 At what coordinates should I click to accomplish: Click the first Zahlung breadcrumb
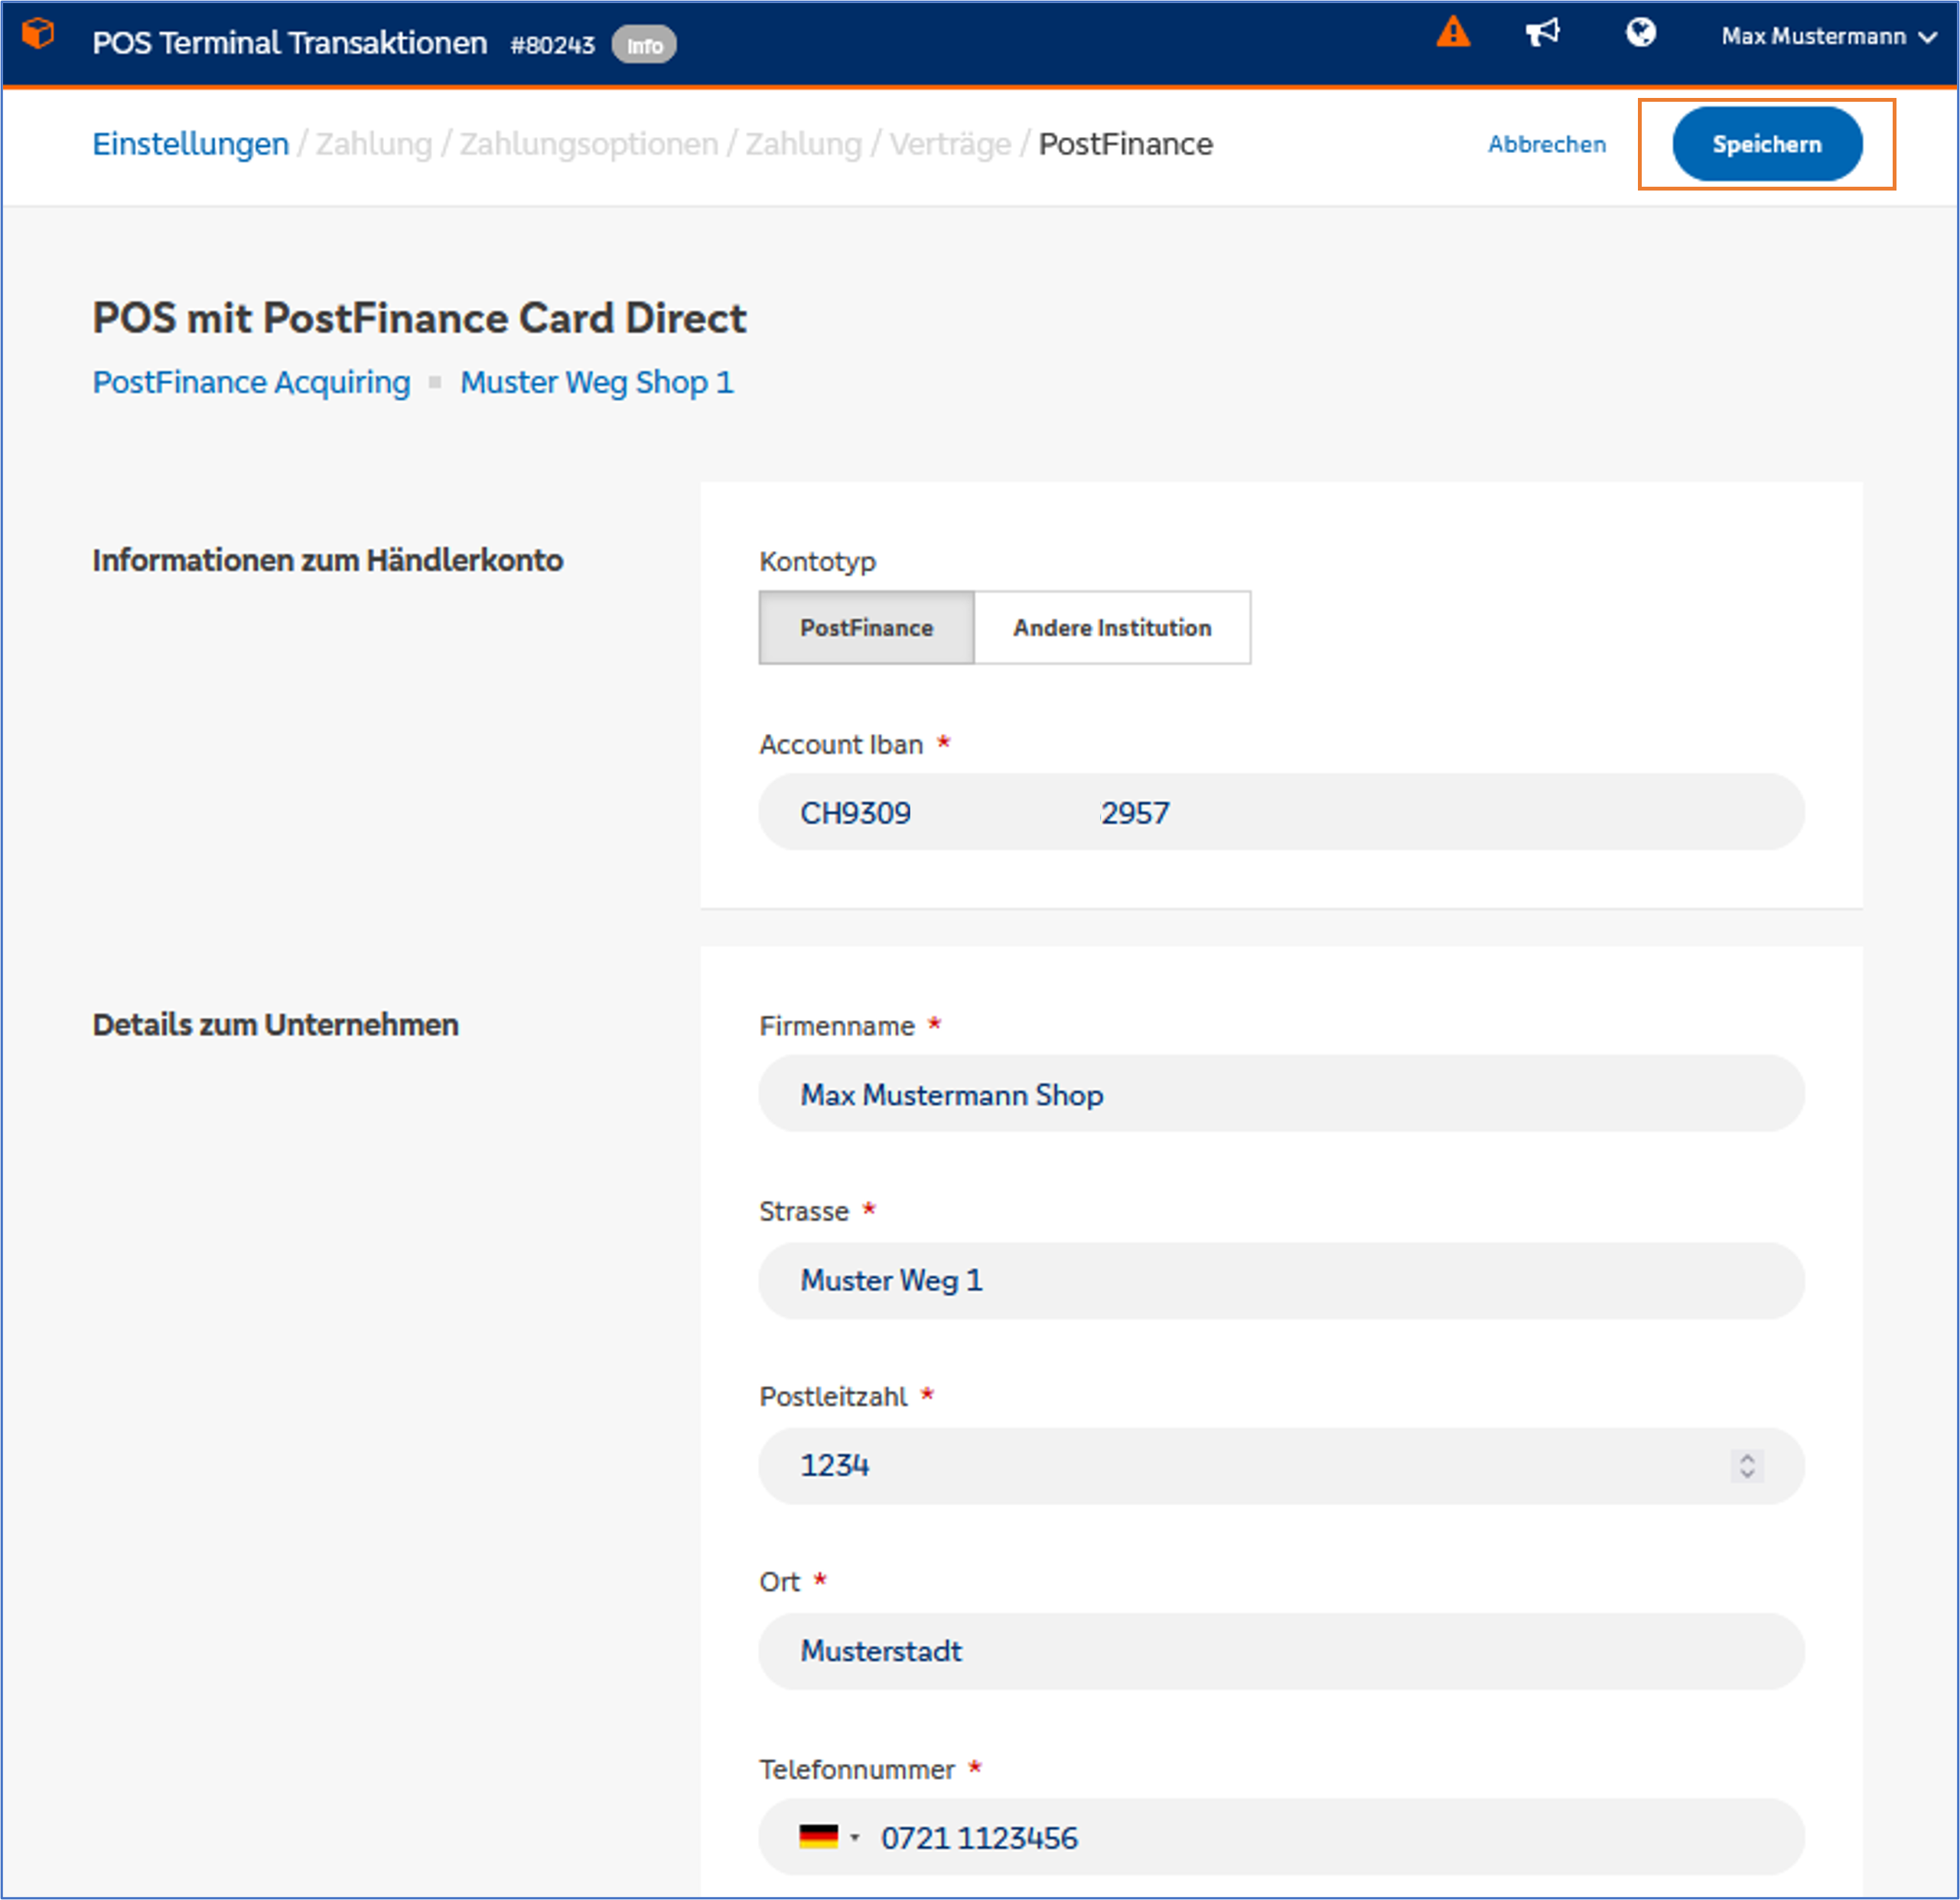coord(374,144)
